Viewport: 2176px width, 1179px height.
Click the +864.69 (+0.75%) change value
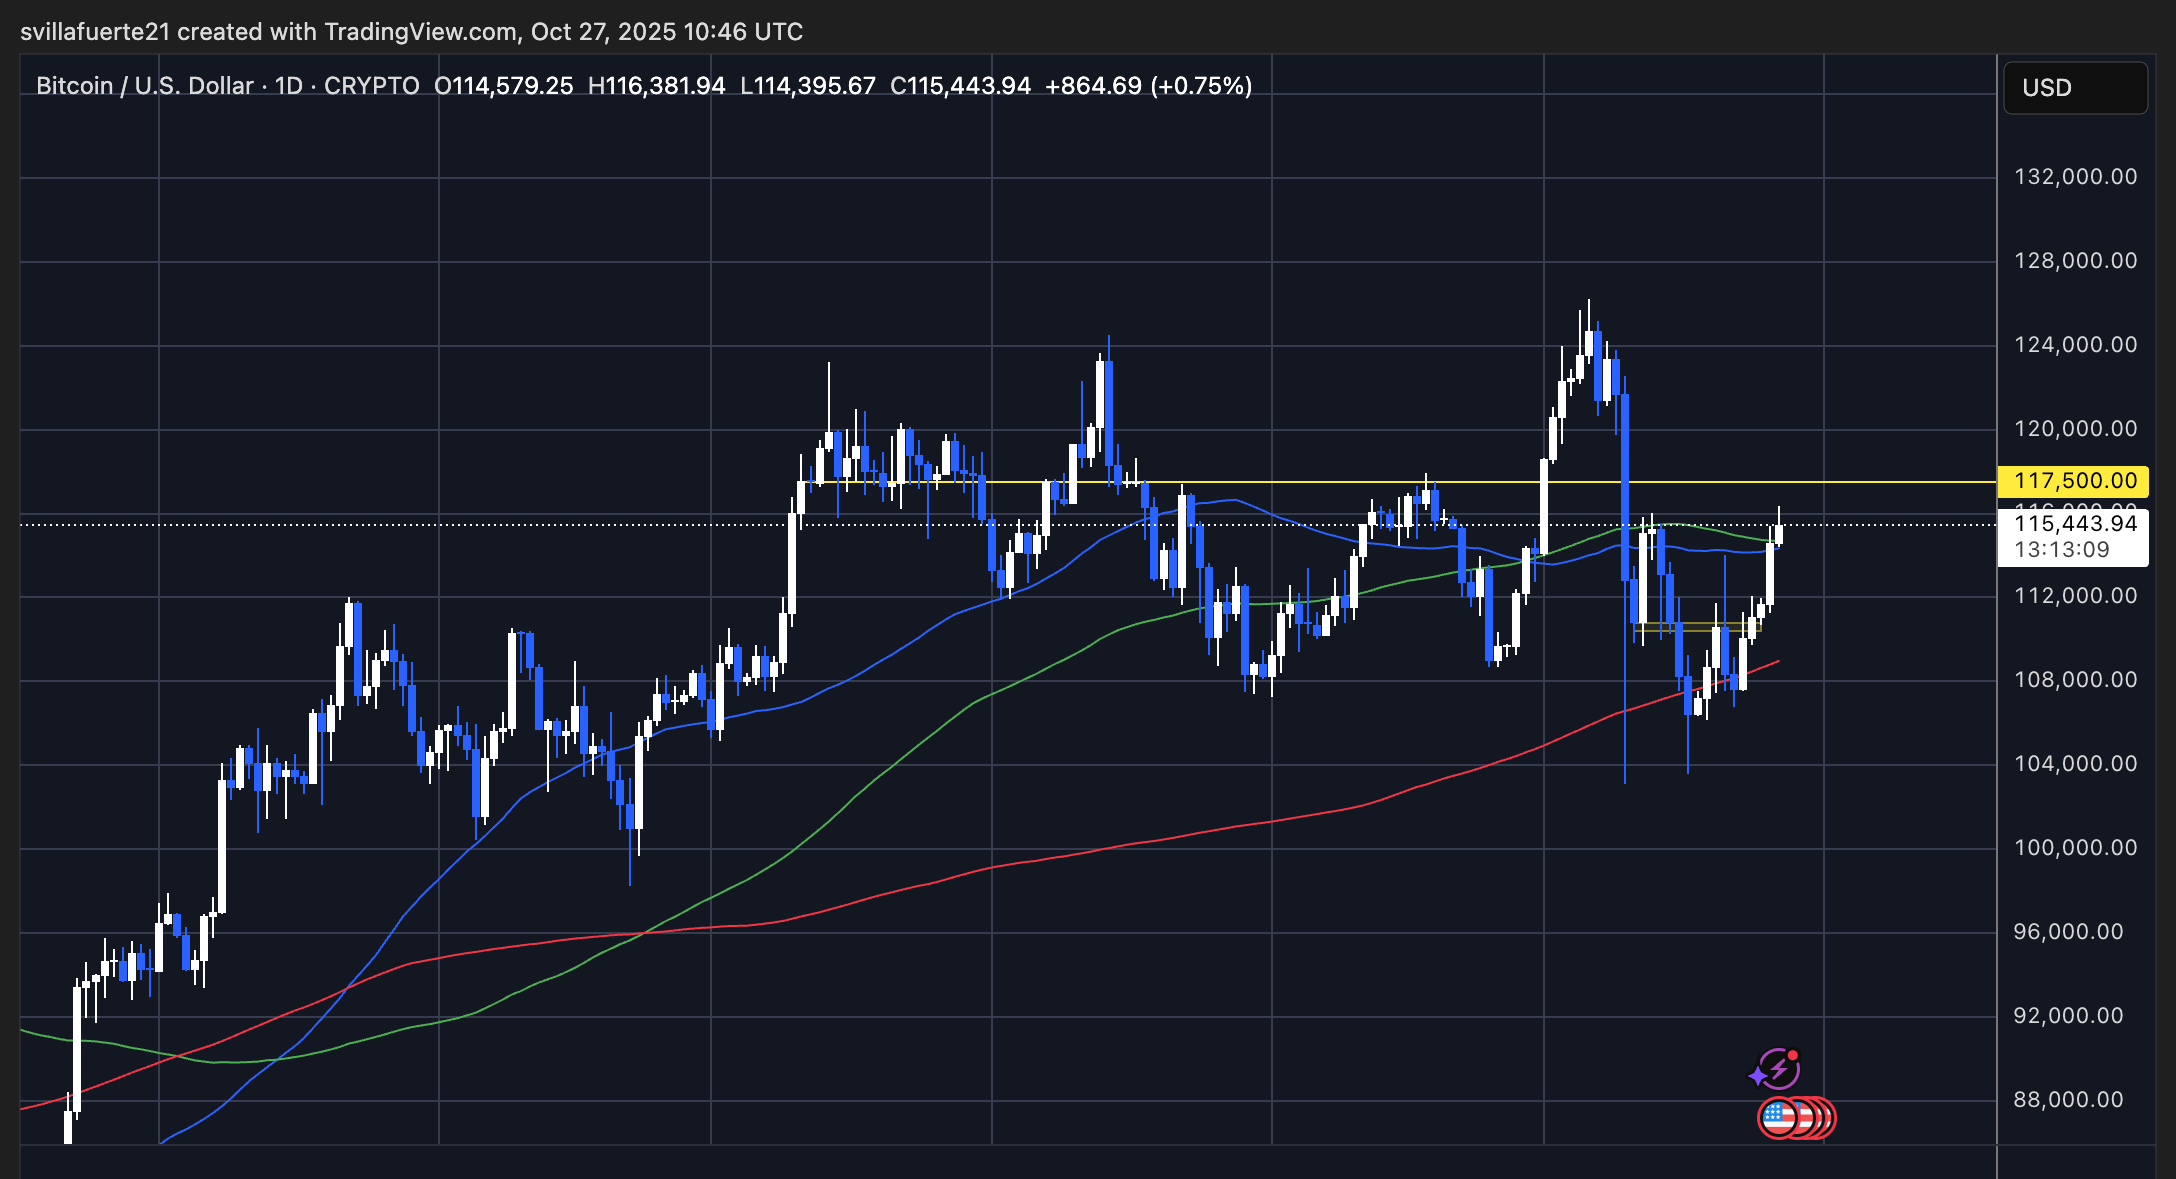(1148, 86)
